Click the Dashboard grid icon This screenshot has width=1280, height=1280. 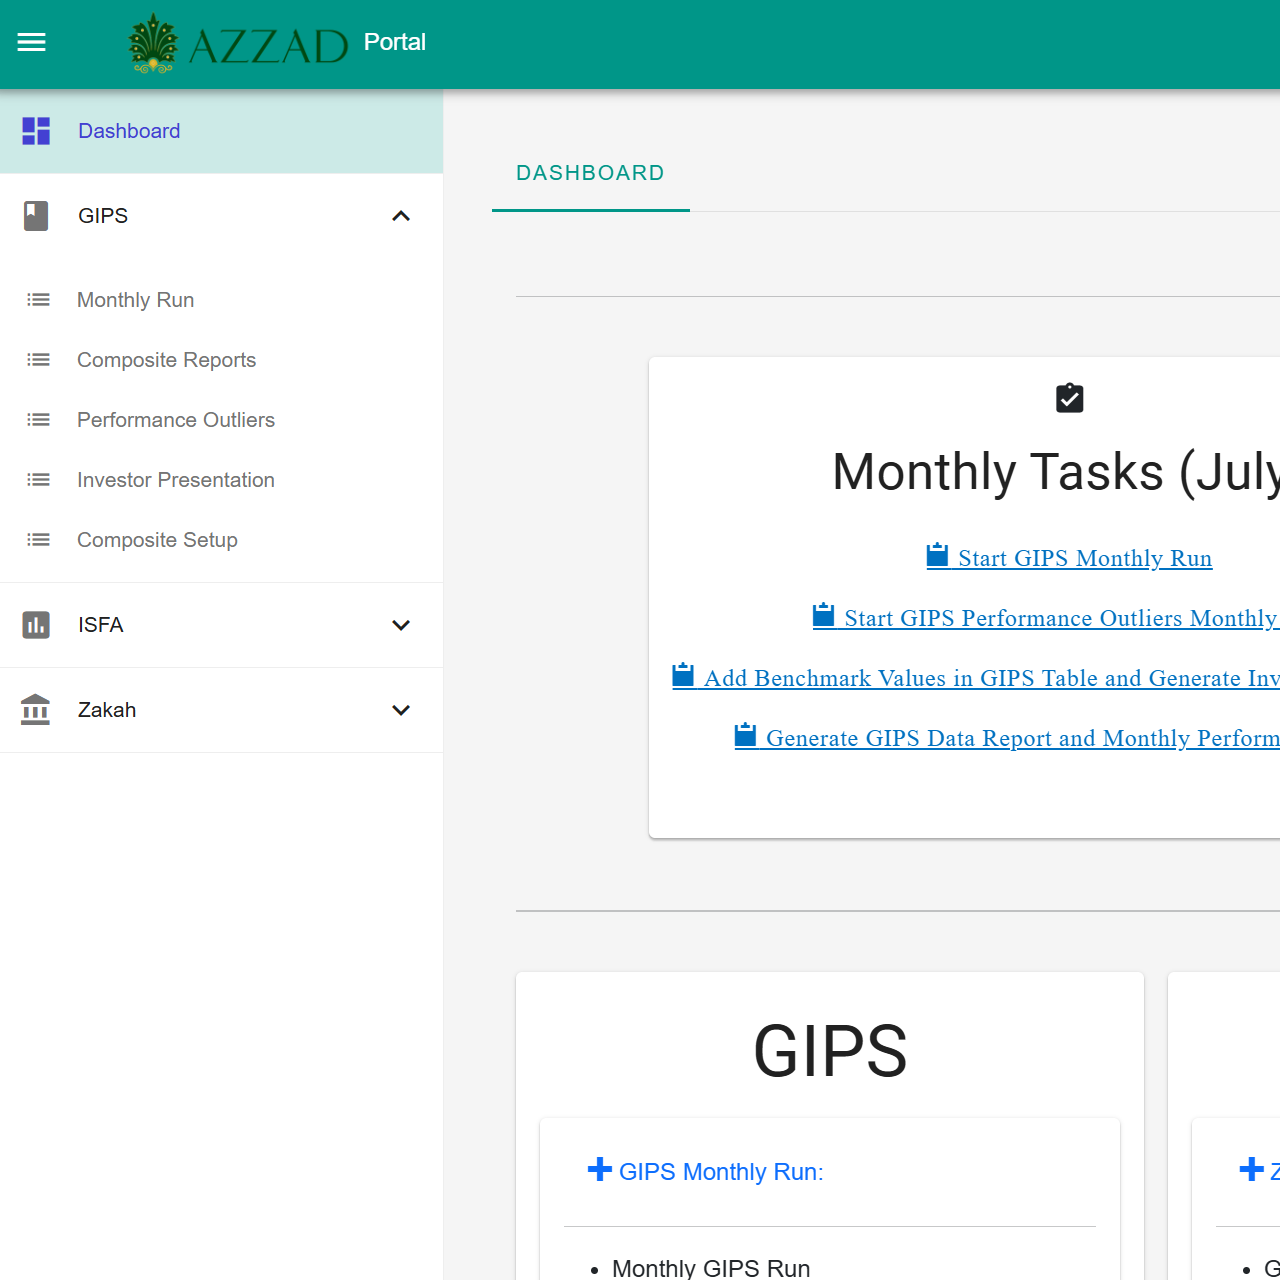pos(36,131)
